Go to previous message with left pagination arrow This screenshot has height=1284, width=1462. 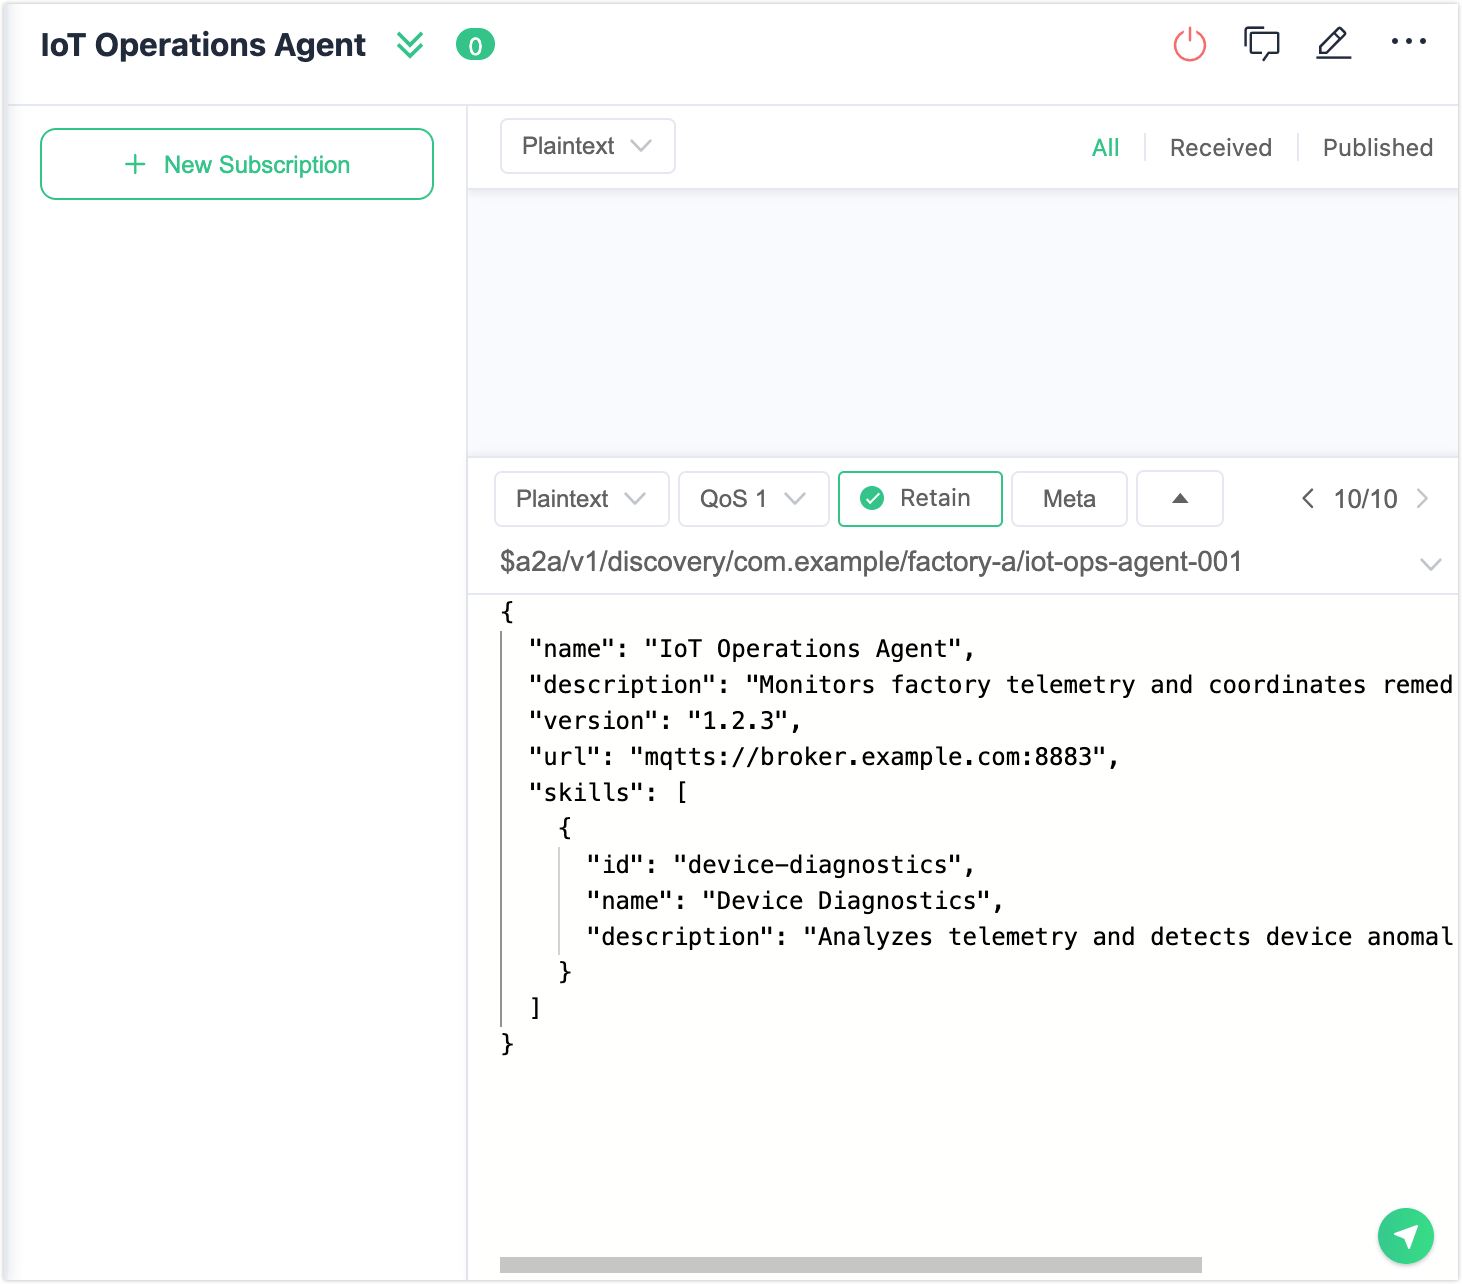[x=1308, y=499]
